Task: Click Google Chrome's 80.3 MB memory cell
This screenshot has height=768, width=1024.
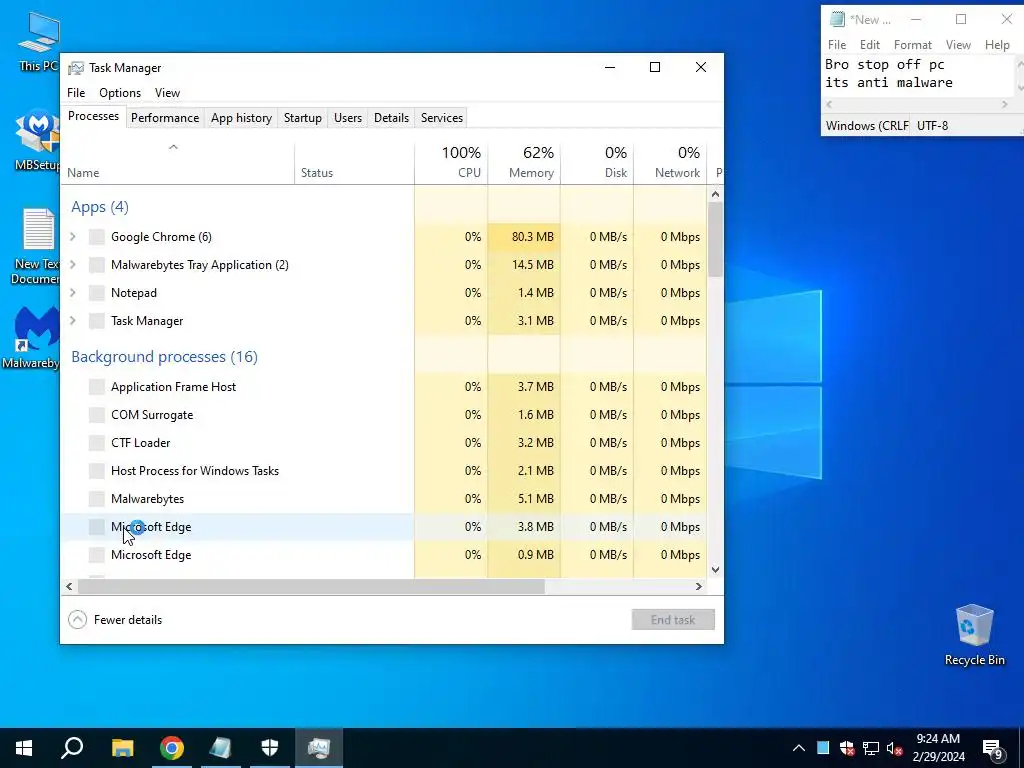Action: coord(524,237)
